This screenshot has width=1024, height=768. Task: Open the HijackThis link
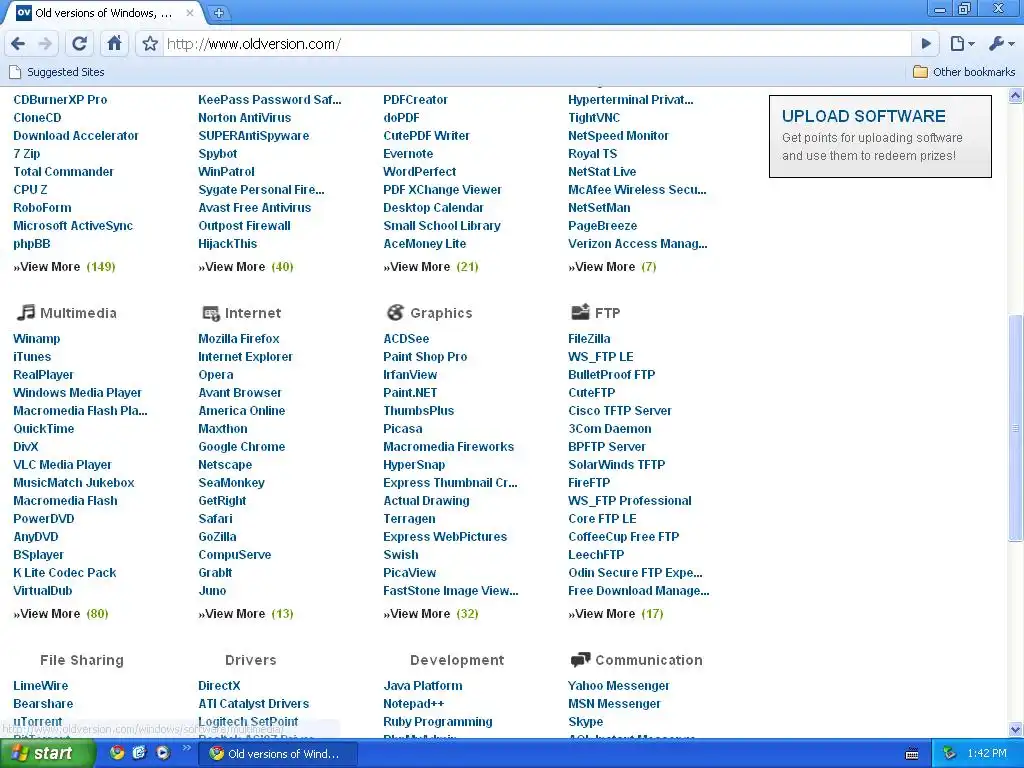[x=227, y=243]
